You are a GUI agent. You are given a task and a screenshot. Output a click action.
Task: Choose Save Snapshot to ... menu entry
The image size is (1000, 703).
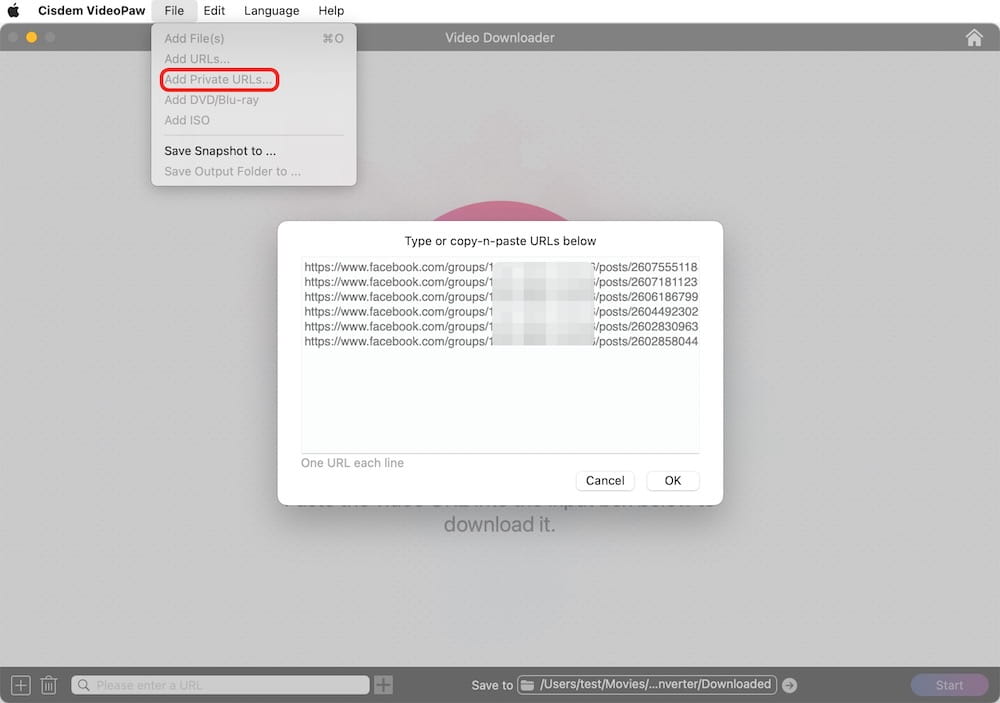coord(254,151)
